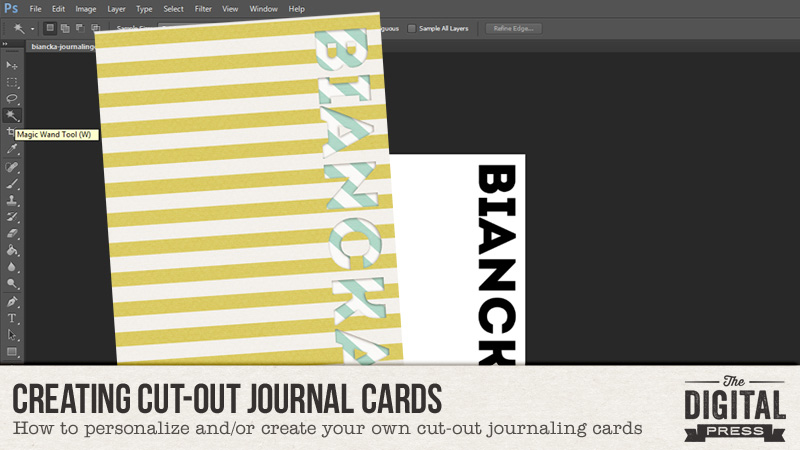Viewport: 800px width, 450px height.
Task: Select the Rectangular Marquee tool
Action: pyautogui.click(x=12, y=82)
